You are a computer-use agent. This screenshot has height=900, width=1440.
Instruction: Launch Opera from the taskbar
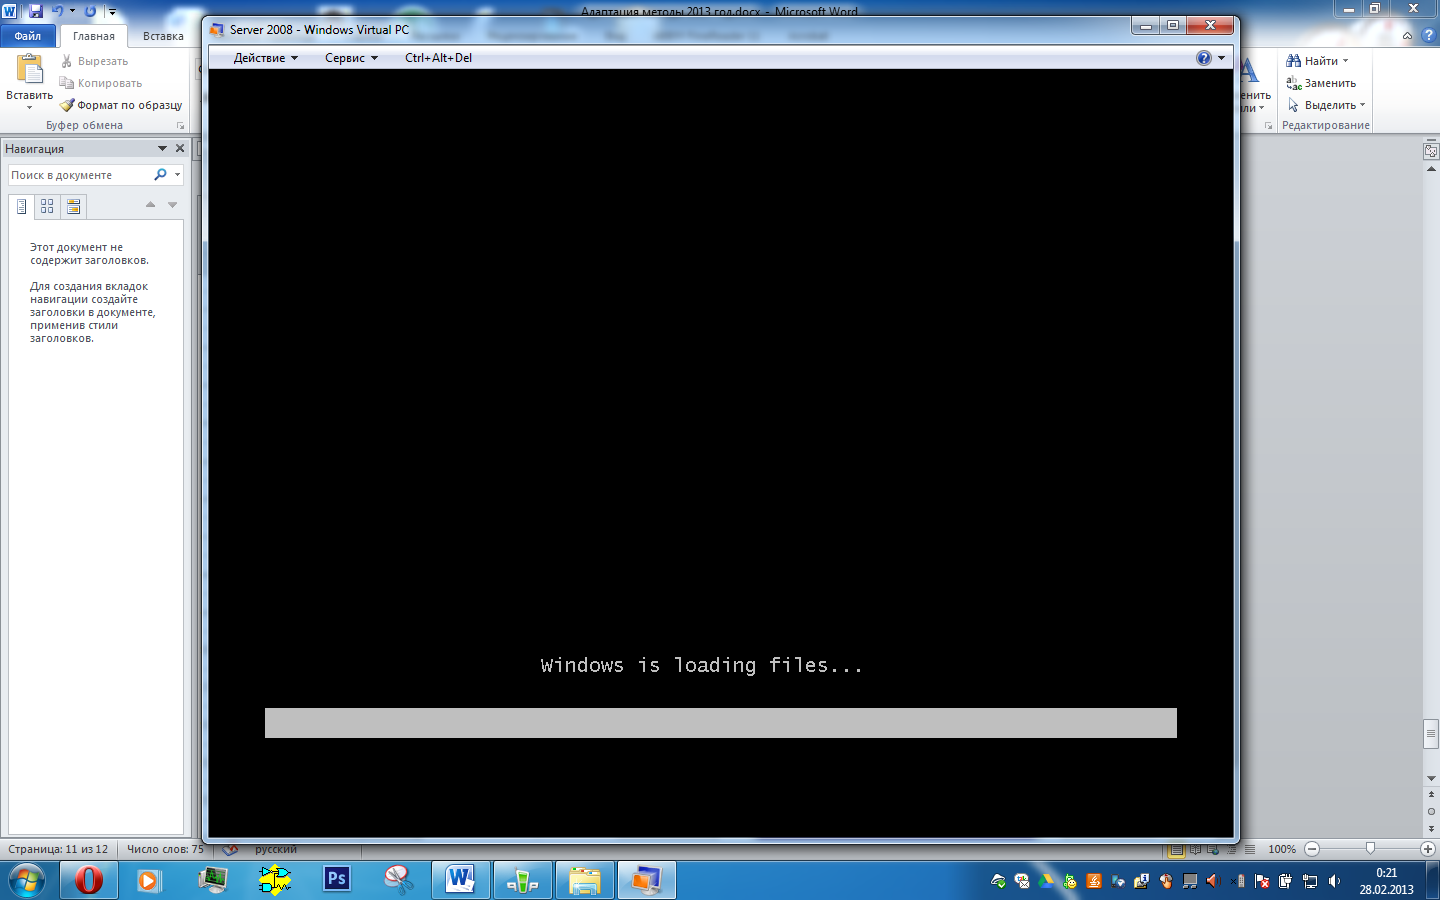coord(88,880)
